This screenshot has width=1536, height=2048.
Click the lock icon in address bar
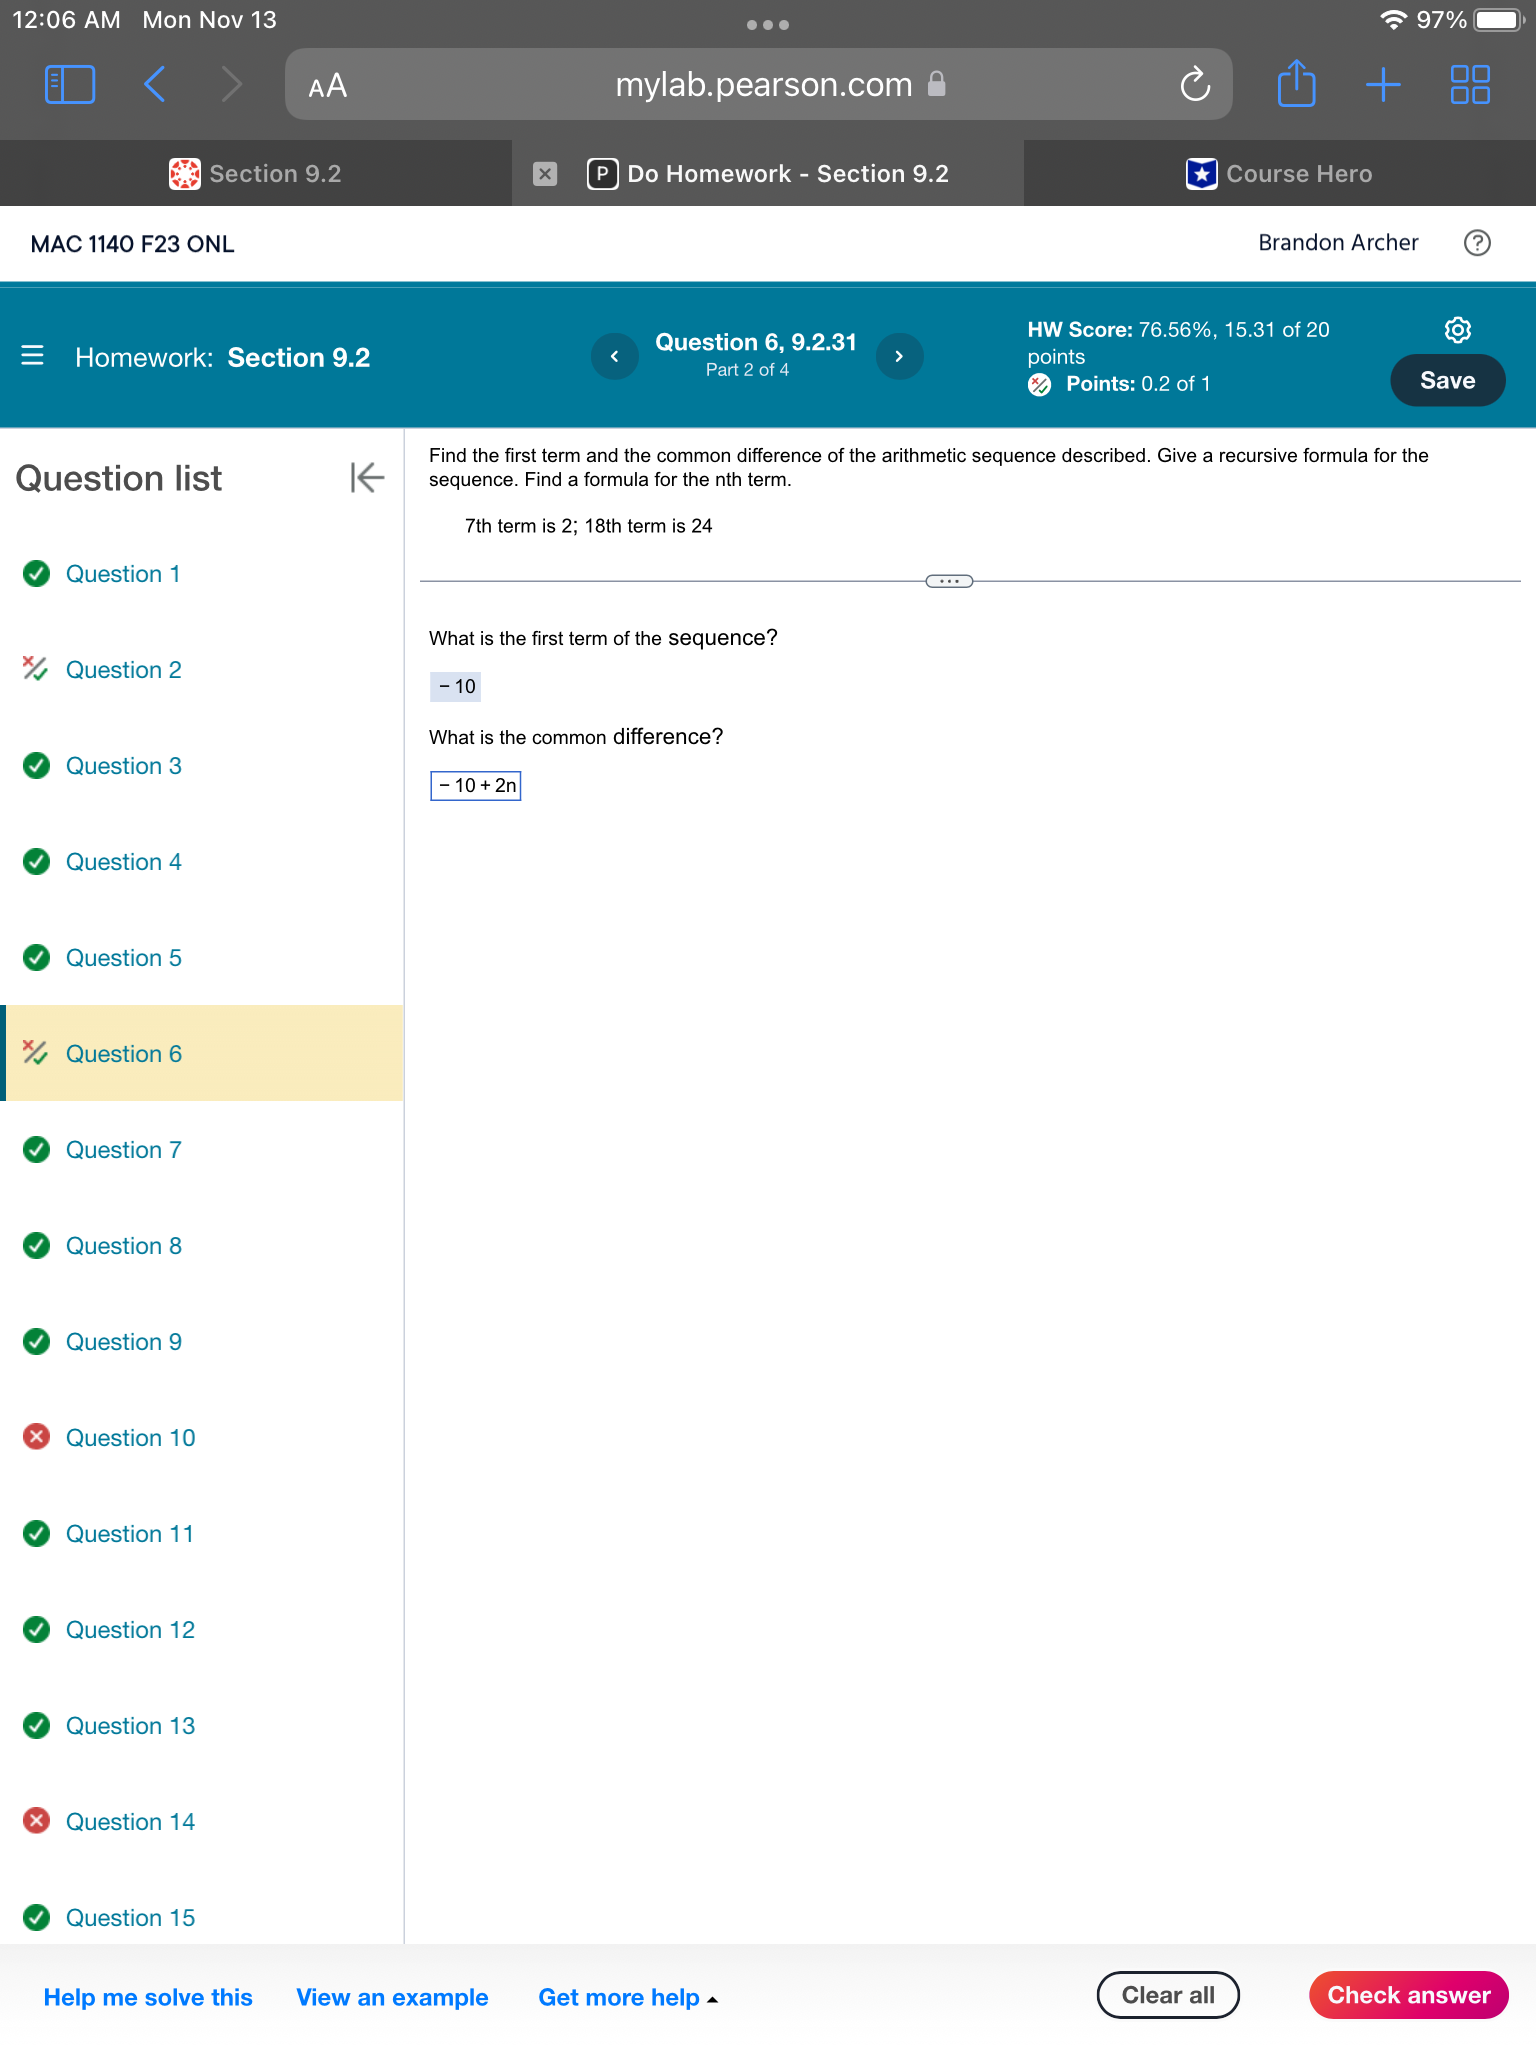pos(936,84)
